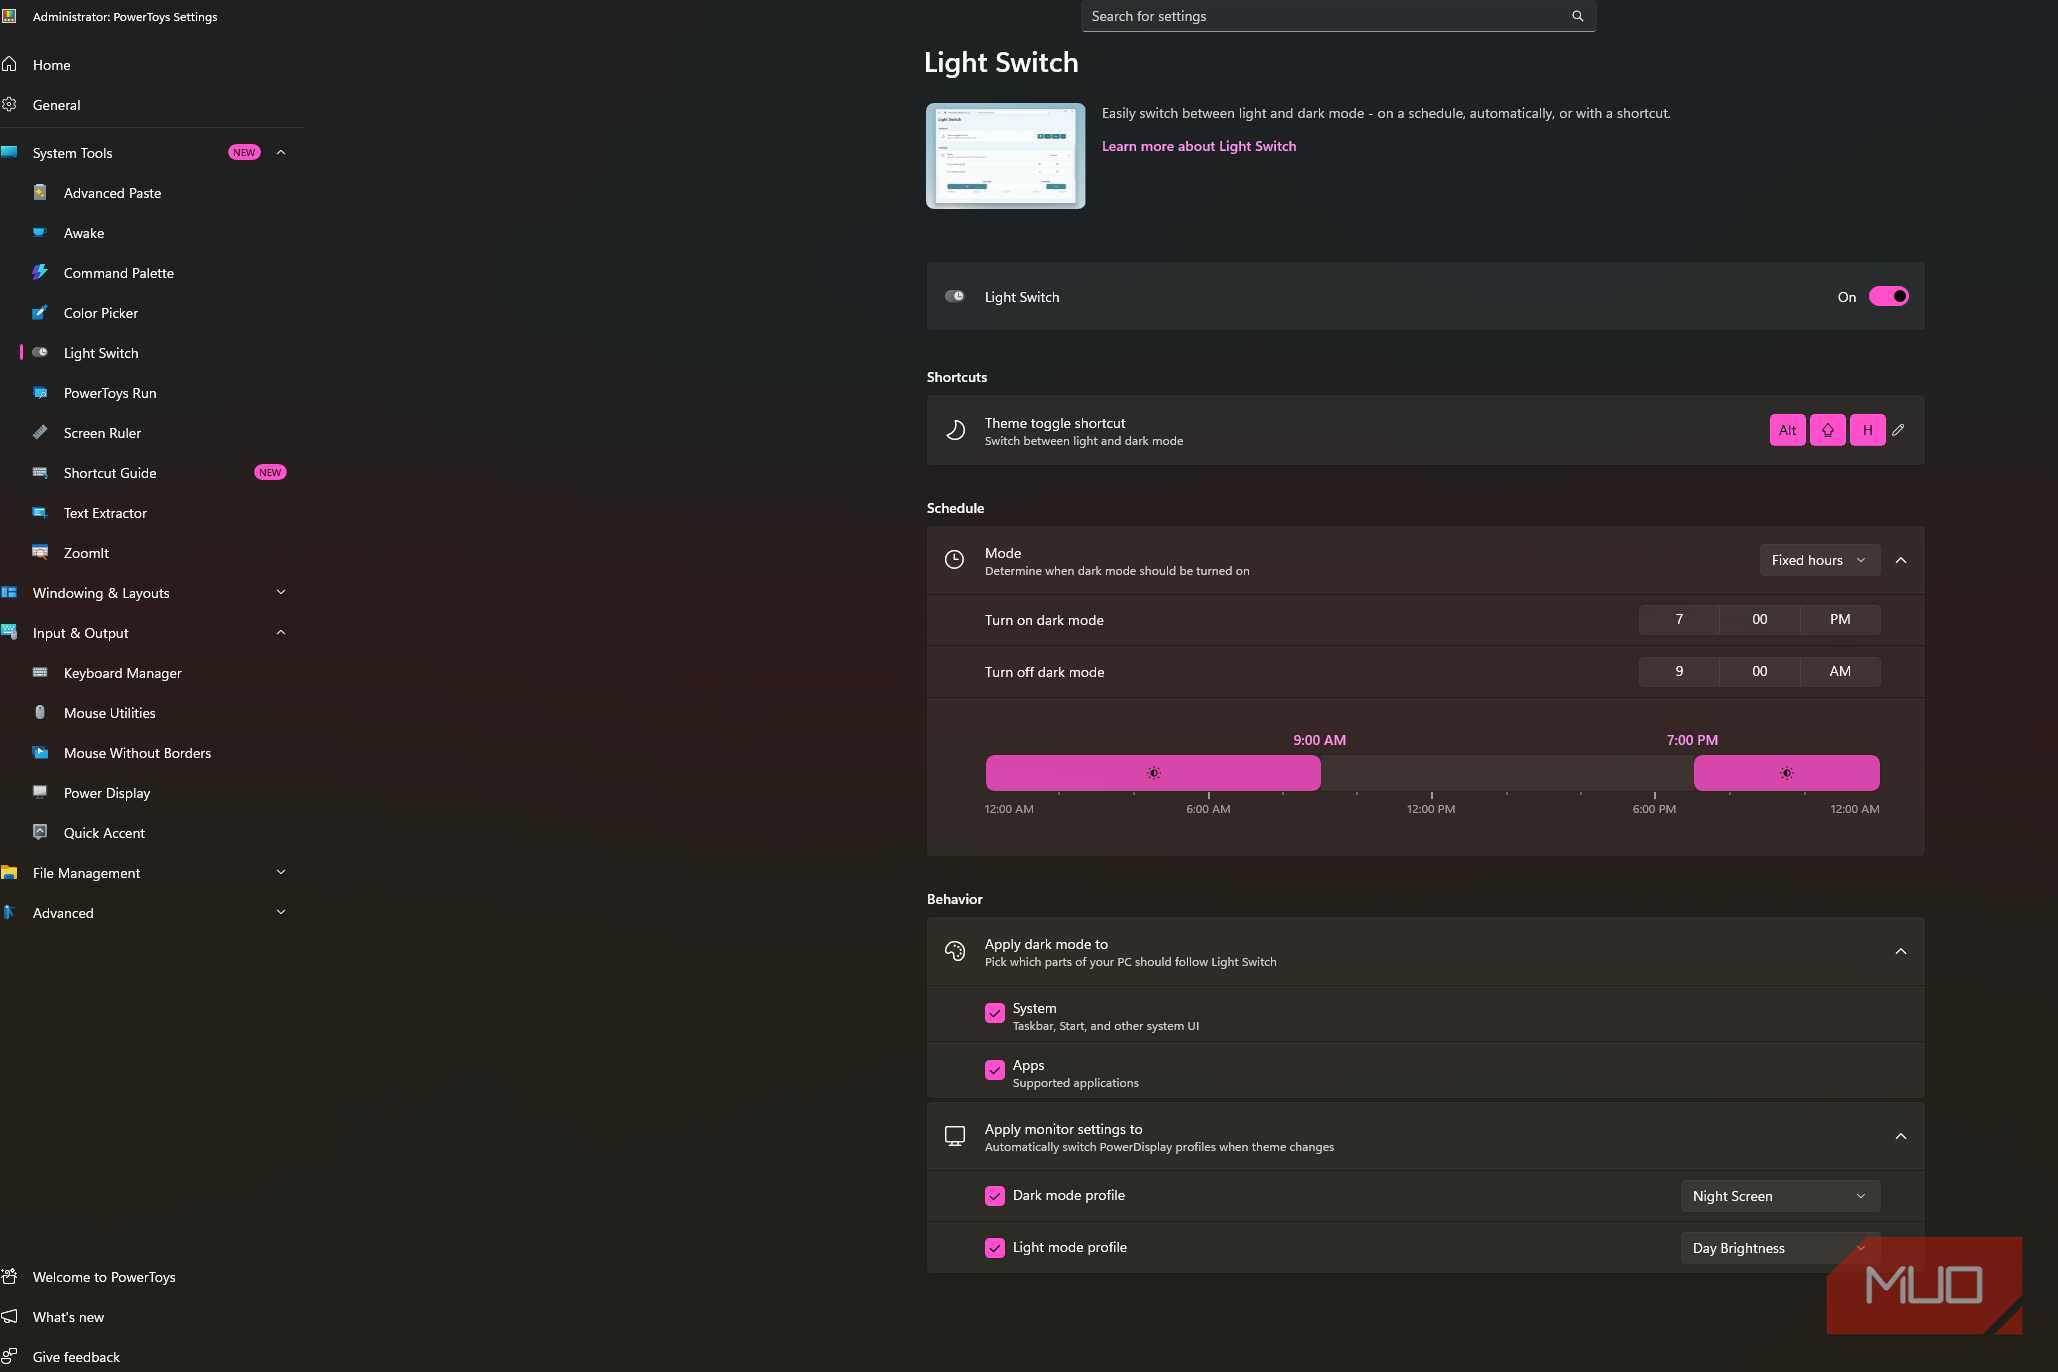Click the Awake cup icon

(x=40, y=232)
